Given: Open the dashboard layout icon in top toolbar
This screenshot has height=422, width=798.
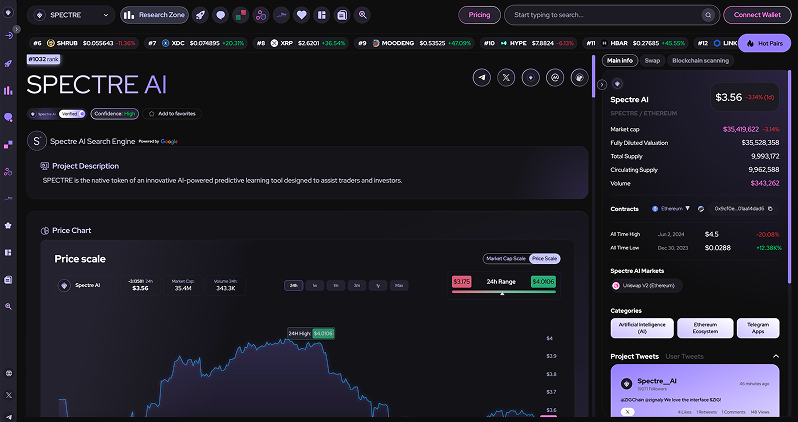Looking at the screenshot, I should pyautogui.click(x=322, y=15).
